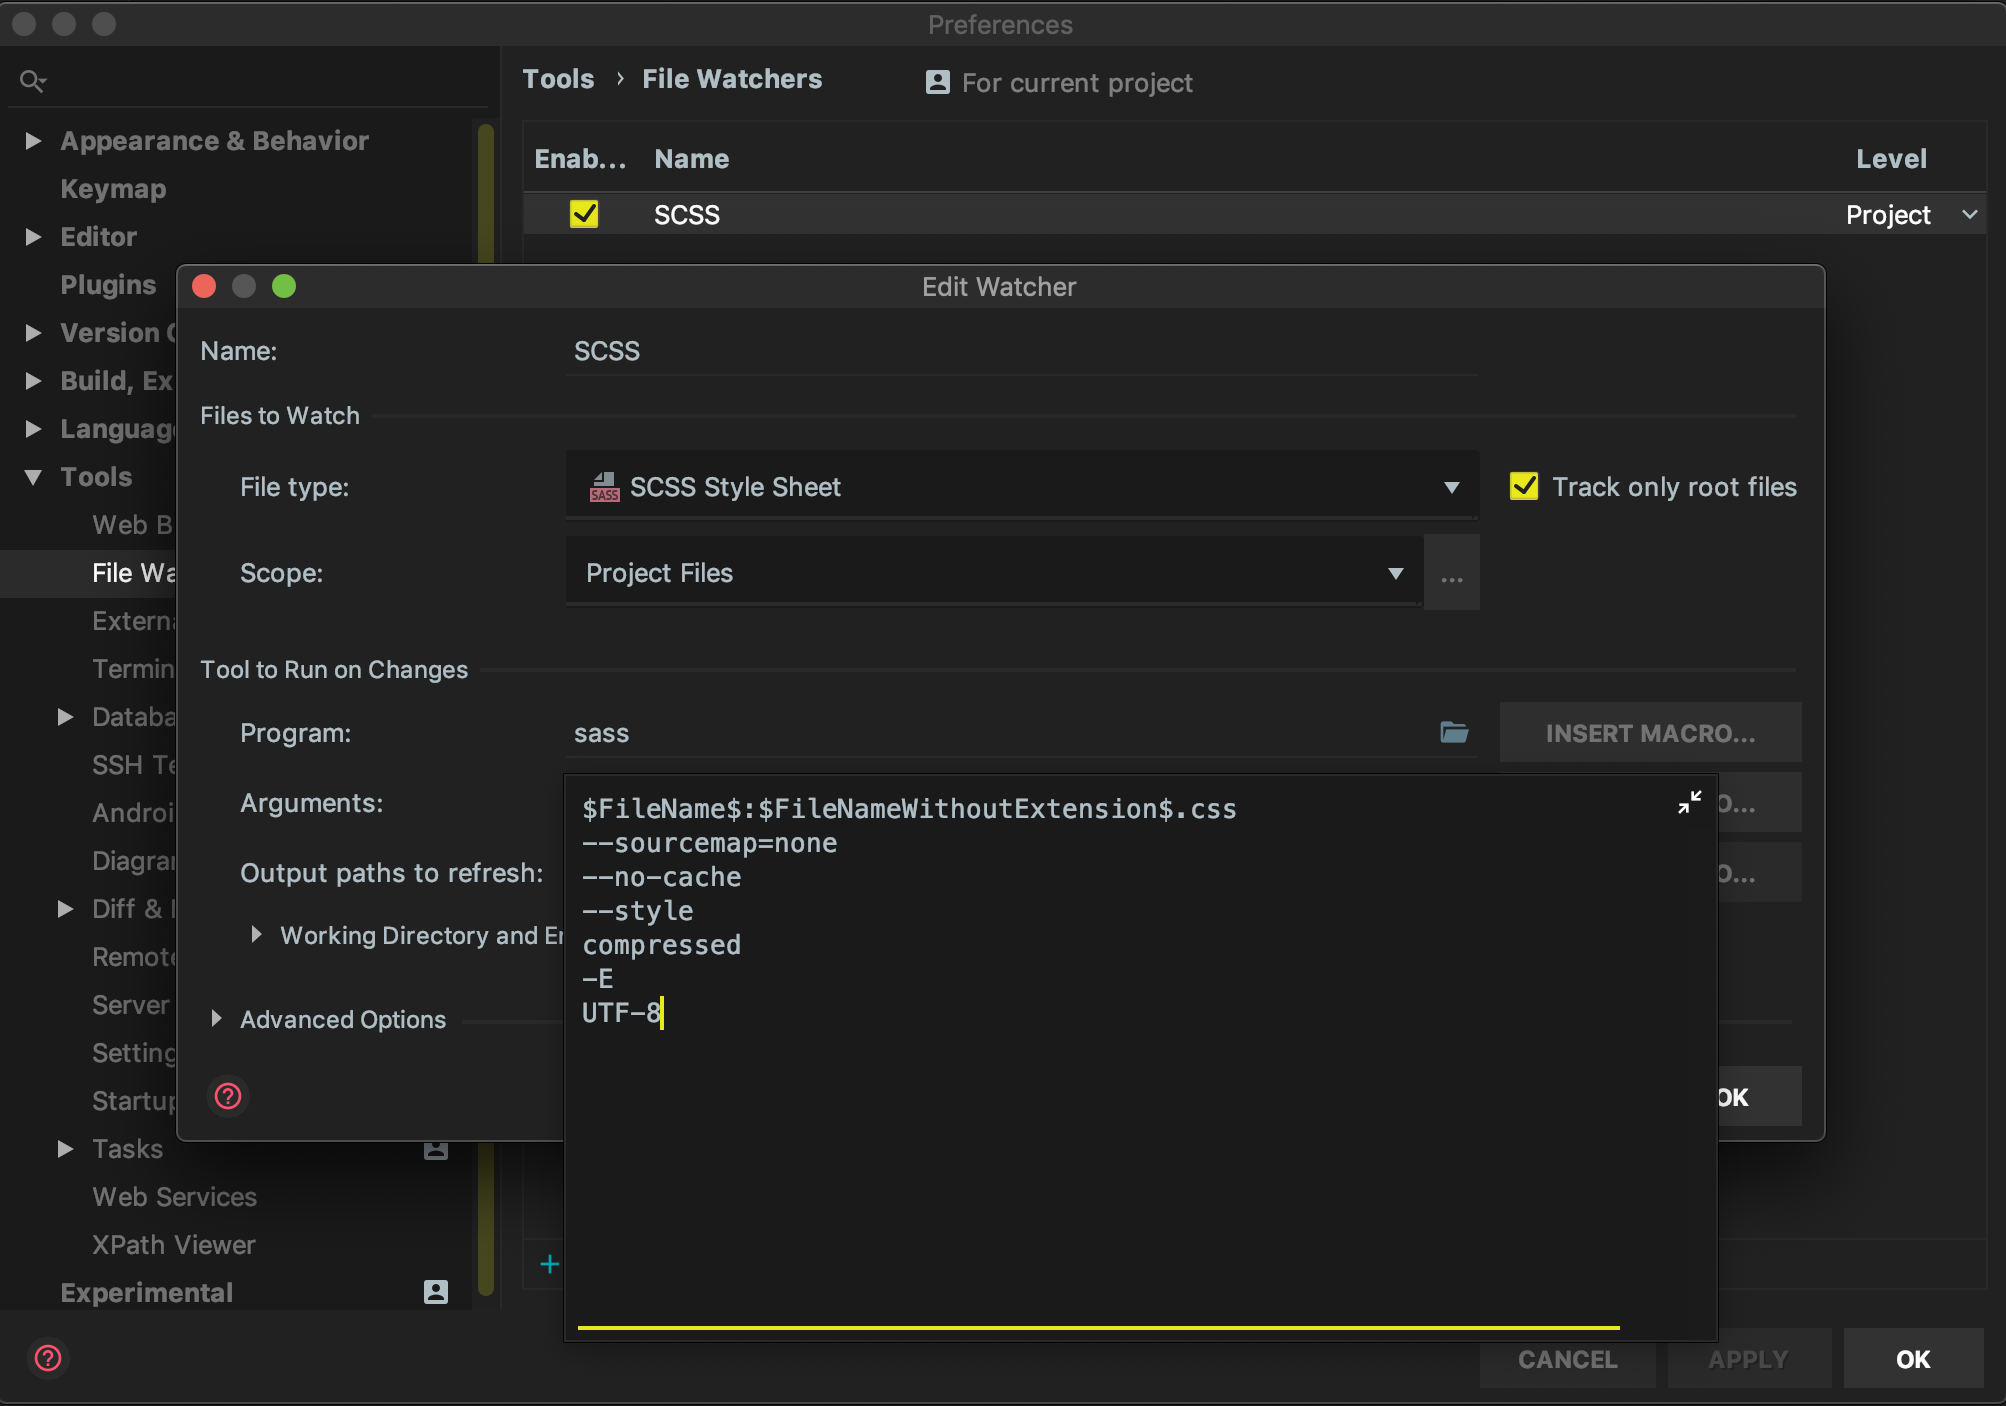Expand Appearance & Behavior tree node
Image resolution: width=2006 pixels, height=1406 pixels.
point(33,141)
